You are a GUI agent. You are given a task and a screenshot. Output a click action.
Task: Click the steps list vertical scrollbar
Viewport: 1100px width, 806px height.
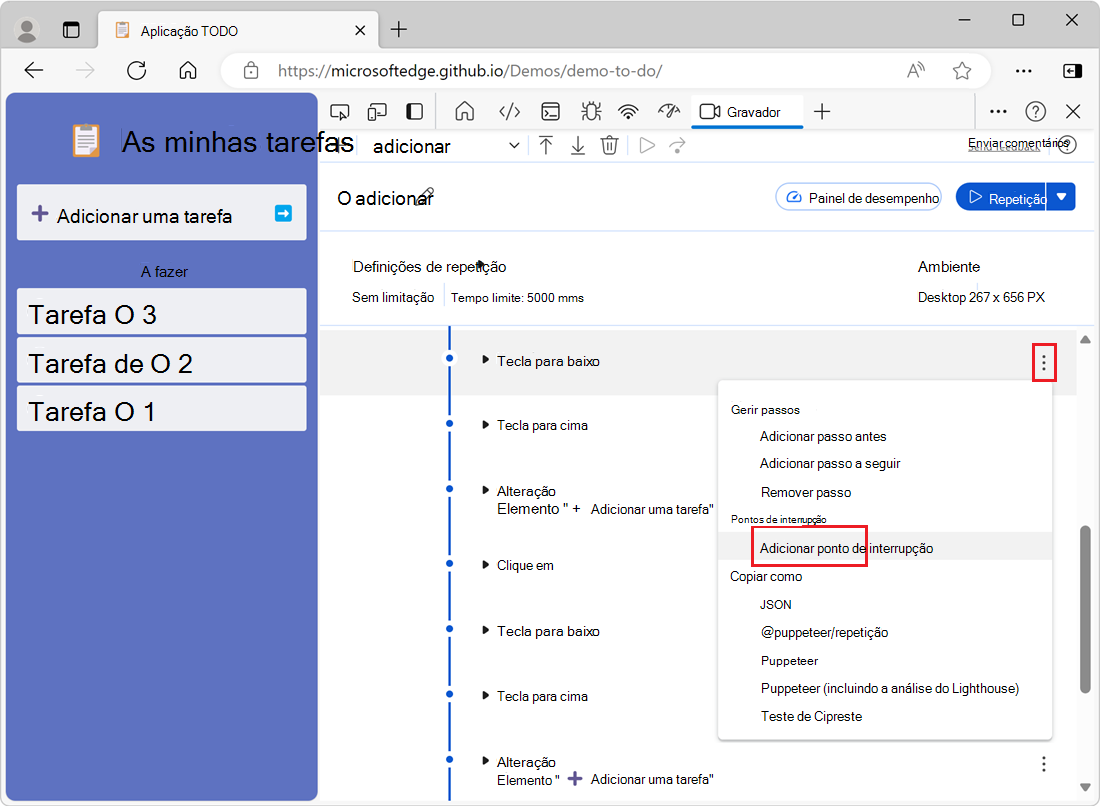pyautogui.click(x=1085, y=610)
